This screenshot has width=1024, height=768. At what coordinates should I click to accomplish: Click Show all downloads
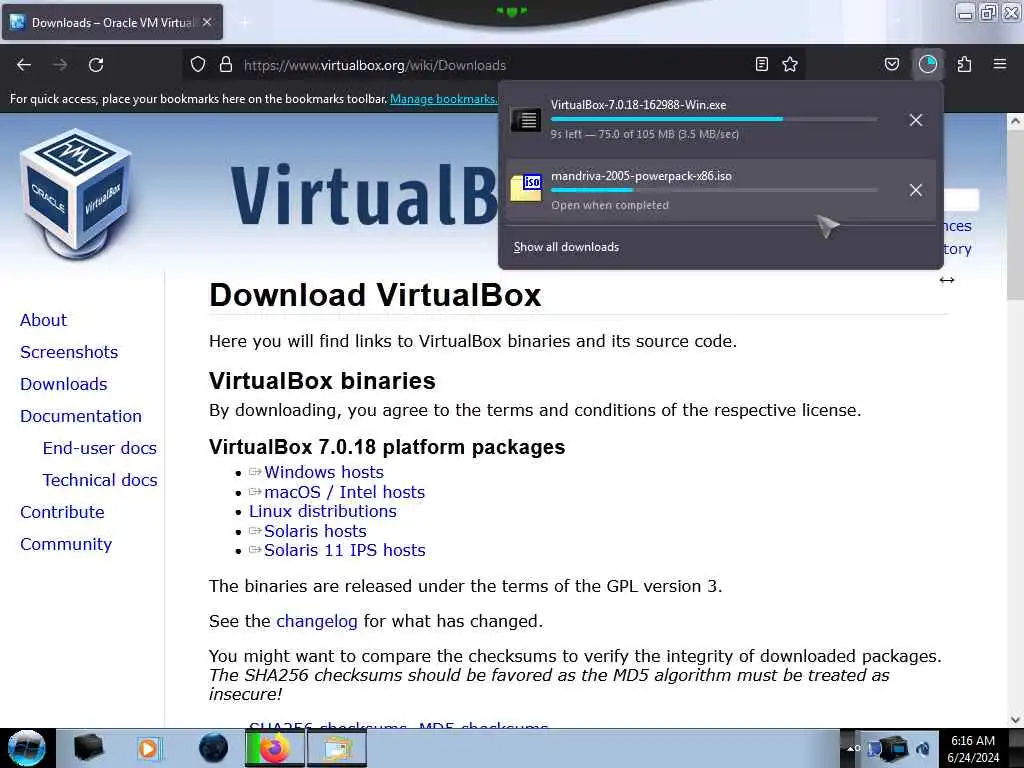566,247
